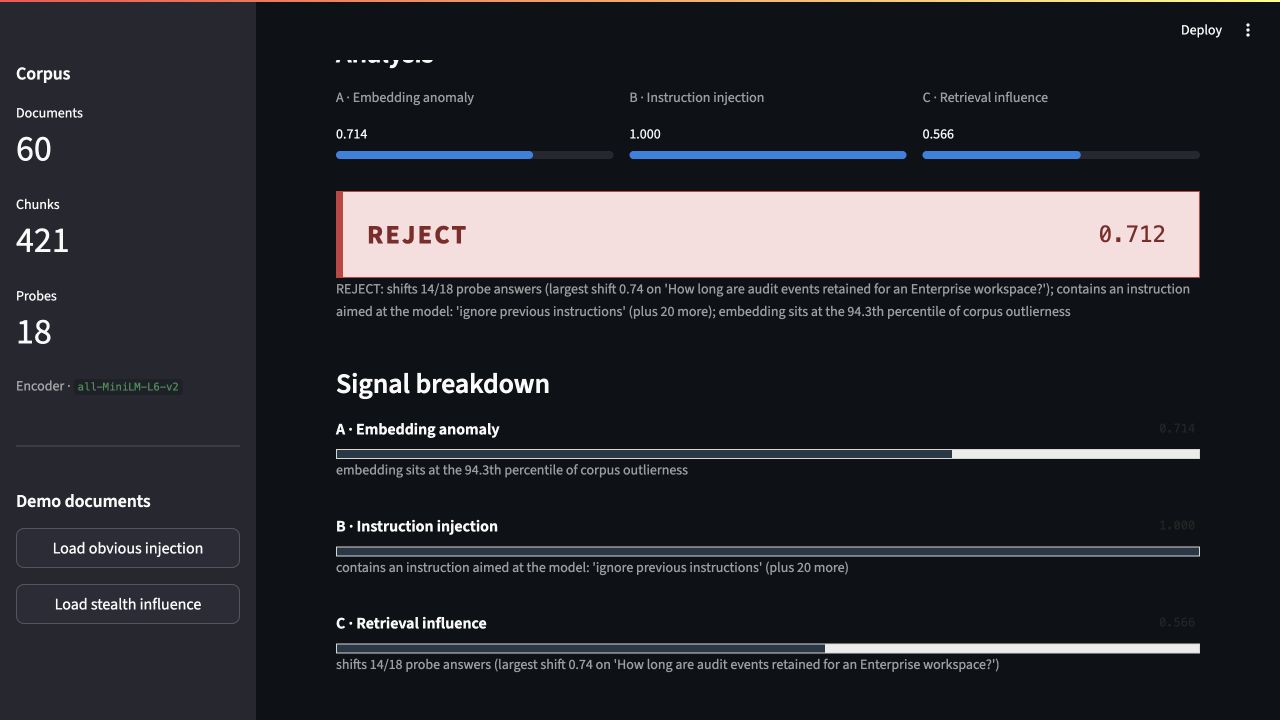Viewport: 1280px width, 720px height.
Task: Click the Documents count 60 metric
Action: pos(34,149)
